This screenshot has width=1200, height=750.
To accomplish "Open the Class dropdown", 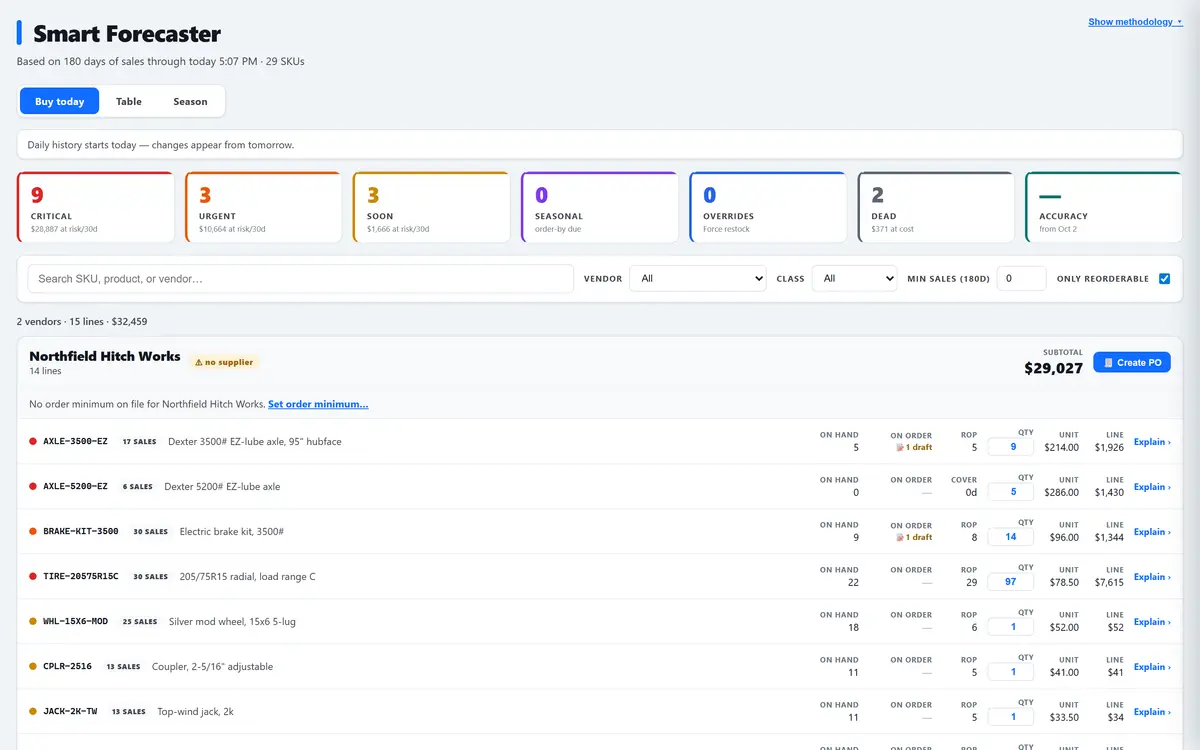I will coord(855,279).
